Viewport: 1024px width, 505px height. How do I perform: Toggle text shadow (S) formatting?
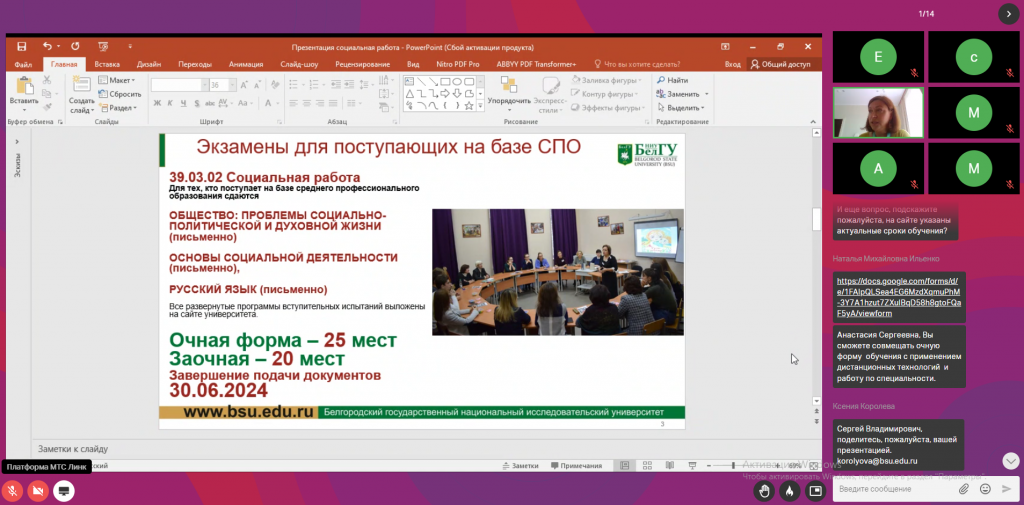click(197, 103)
